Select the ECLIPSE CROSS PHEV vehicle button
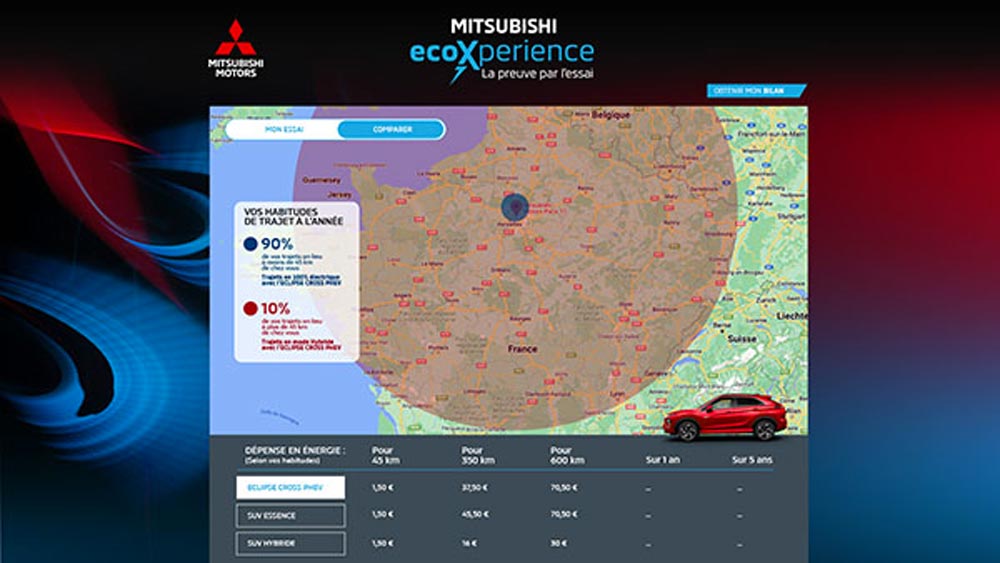Image resolution: width=1000 pixels, height=563 pixels. [291, 487]
